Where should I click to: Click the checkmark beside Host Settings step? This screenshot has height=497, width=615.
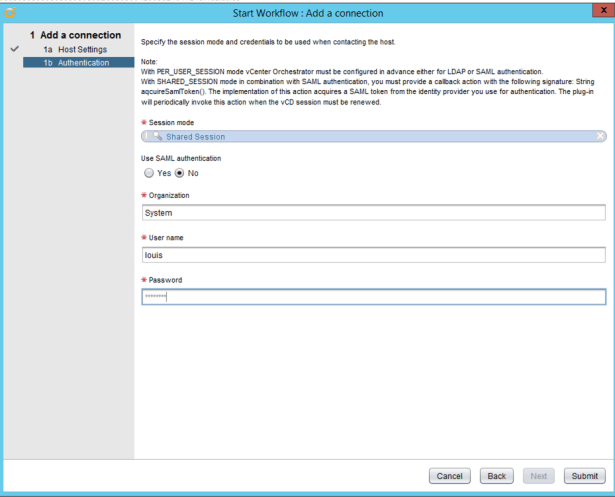(14, 49)
